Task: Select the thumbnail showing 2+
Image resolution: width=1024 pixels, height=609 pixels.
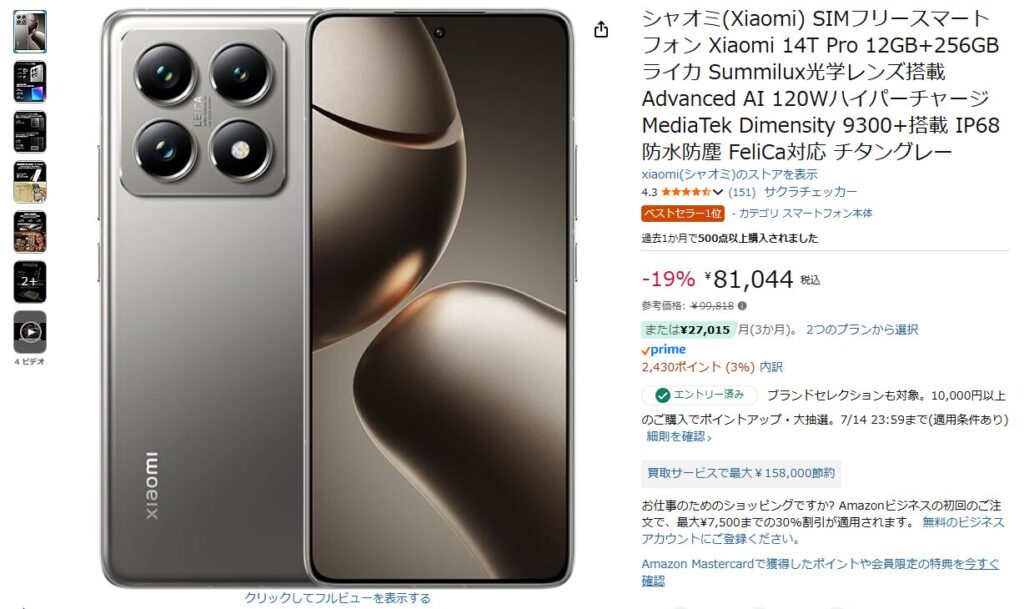Action: point(30,282)
